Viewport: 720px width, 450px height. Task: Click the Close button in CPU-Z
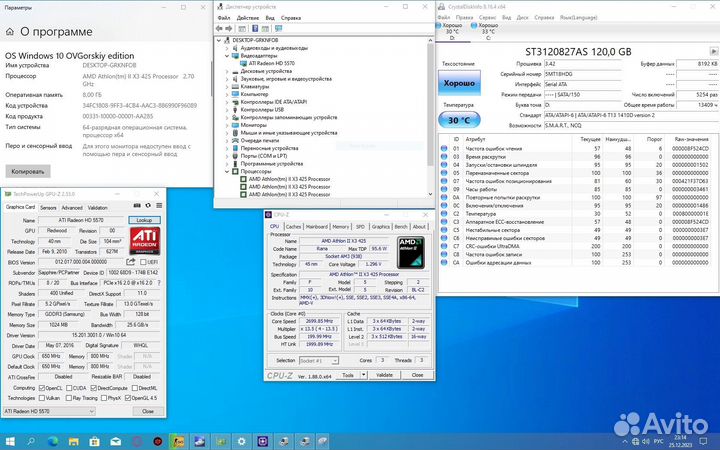coord(417,375)
